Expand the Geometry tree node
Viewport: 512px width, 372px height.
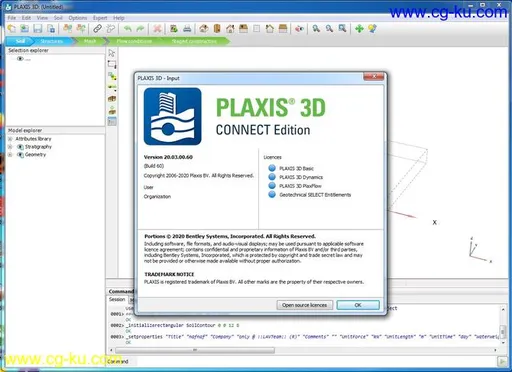tap(10, 155)
